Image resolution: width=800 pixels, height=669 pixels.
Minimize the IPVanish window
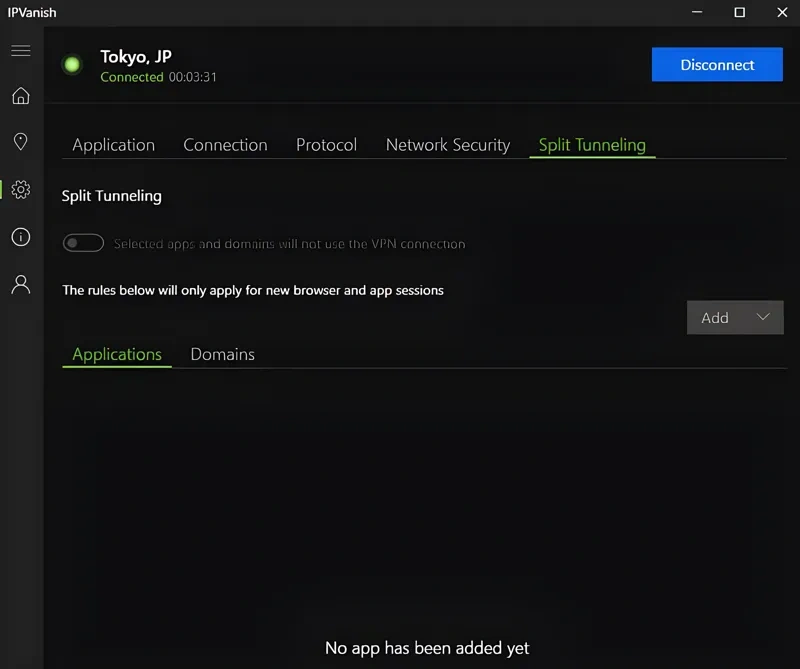pyautogui.click(x=697, y=12)
